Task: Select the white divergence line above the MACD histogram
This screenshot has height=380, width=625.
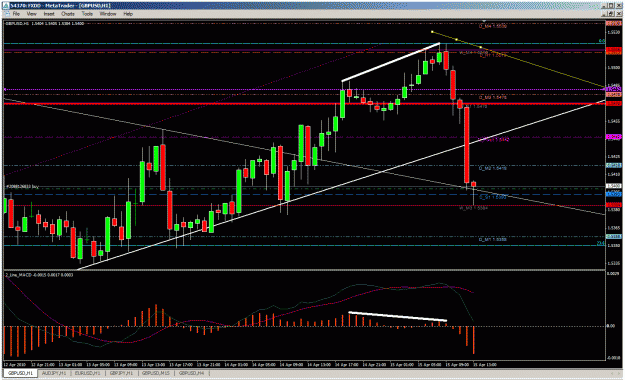Action: click(x=397, y=317)
